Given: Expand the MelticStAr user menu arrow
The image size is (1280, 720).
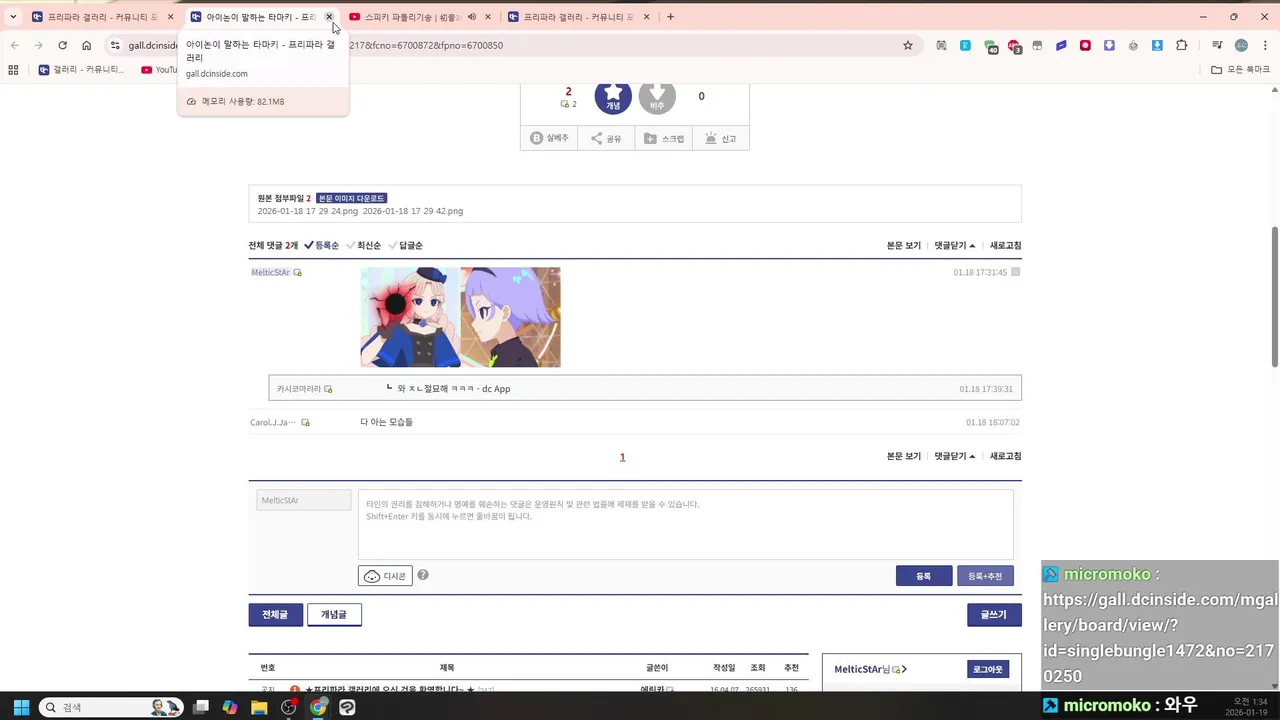Looking at the screenshot, I should [x=904, y=669].
